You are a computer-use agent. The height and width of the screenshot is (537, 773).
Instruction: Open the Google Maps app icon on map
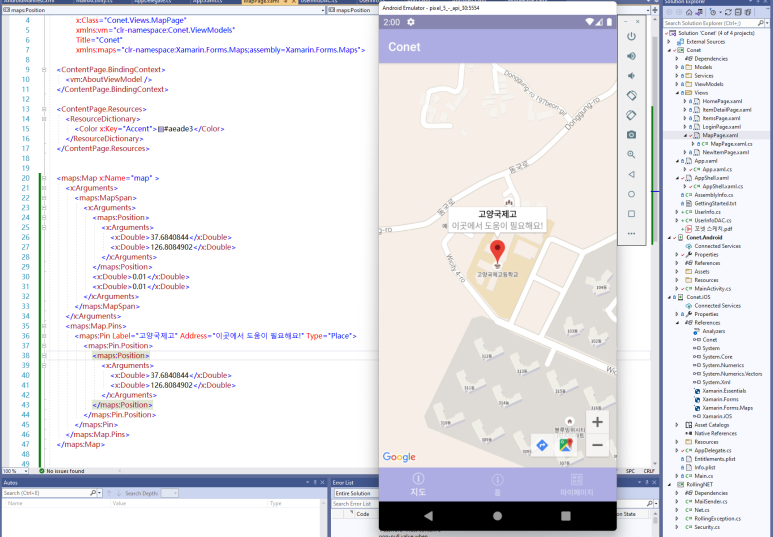tap(566, 445)
